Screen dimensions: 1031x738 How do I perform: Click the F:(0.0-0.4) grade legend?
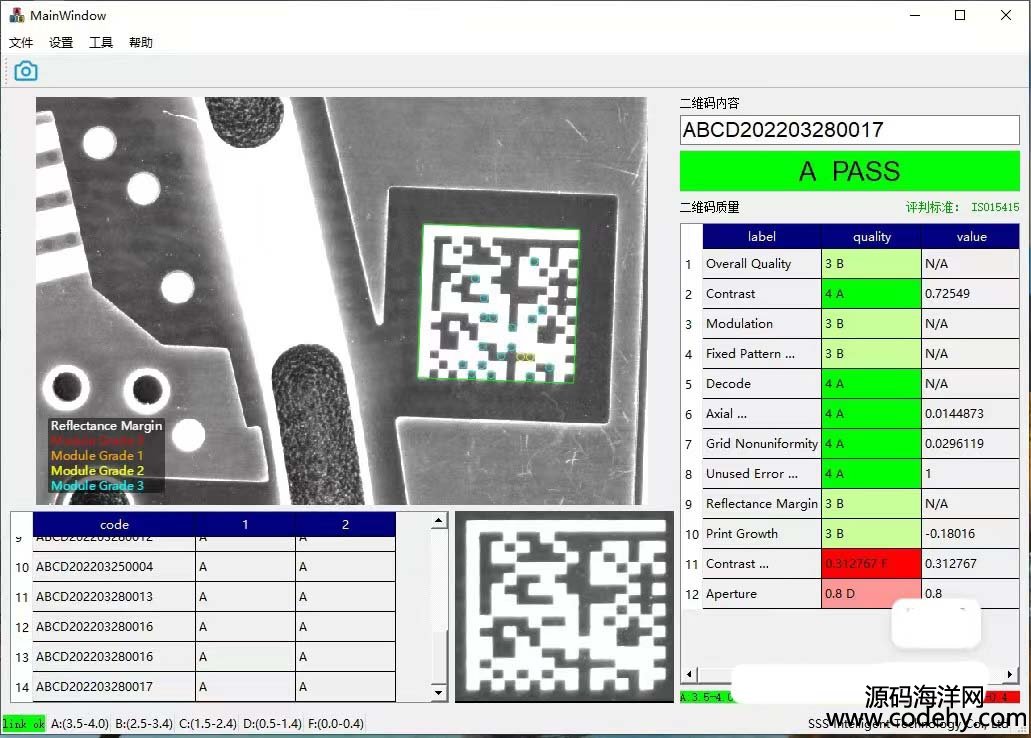(335, 724)
